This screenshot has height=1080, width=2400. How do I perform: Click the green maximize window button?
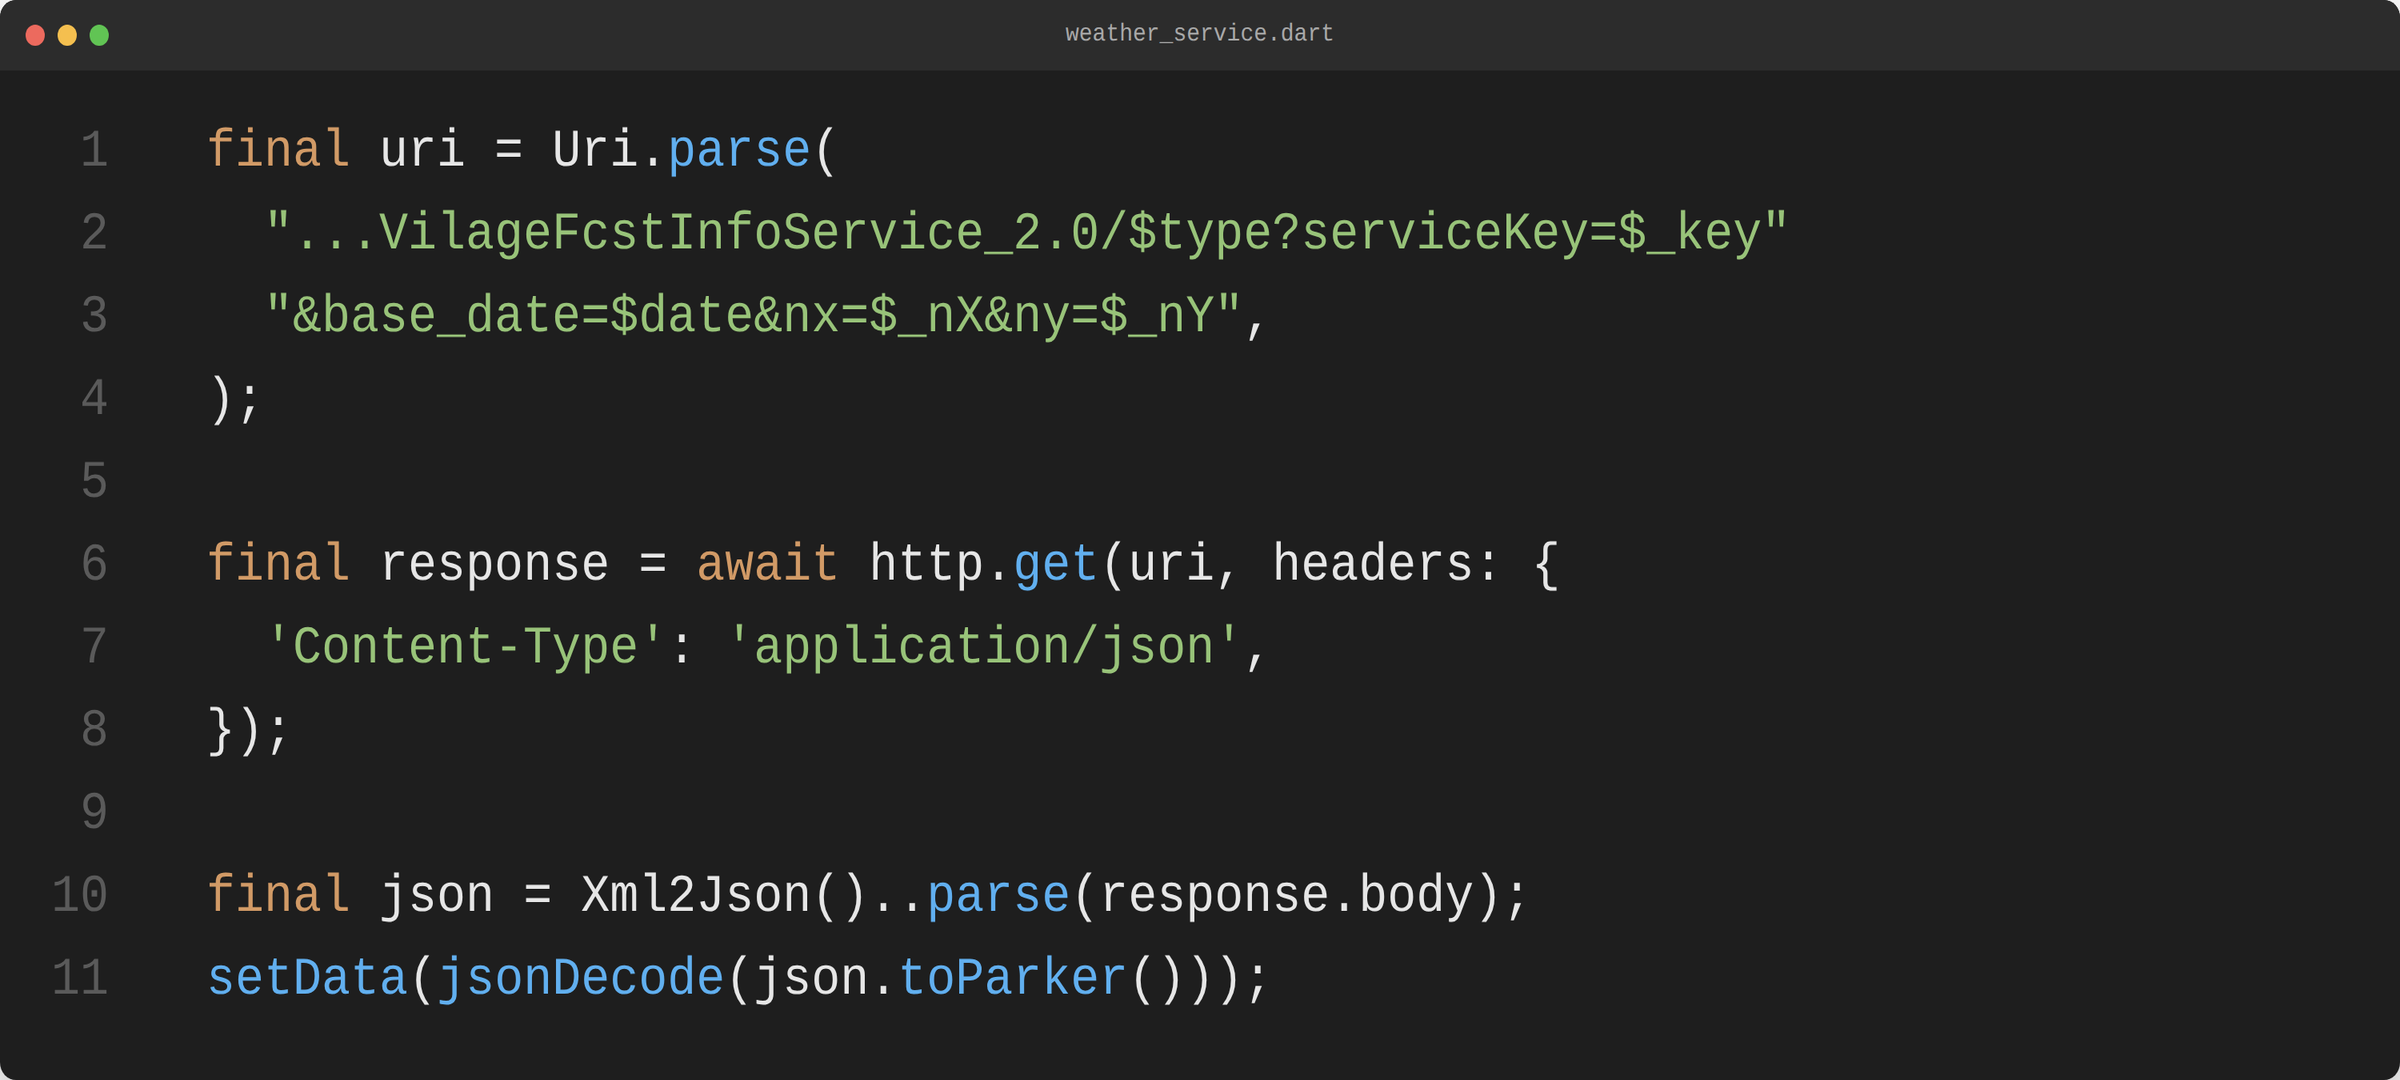coord(99,35)
